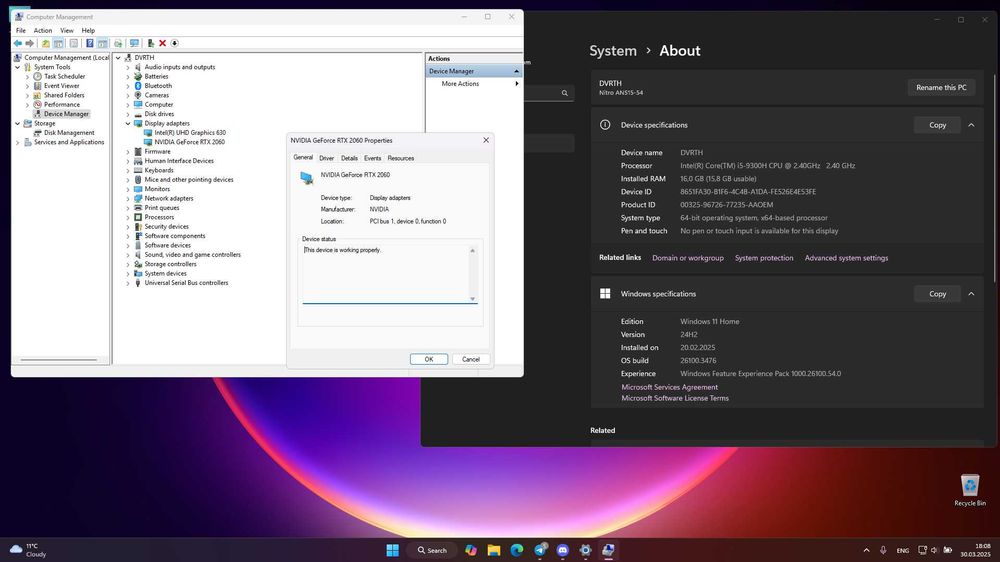Image resolution: width=1000 pixels, height=562 pixels.
Task: Click the red X Uninstall device icon
Action: pyautogui.click(x=163, y=43)
